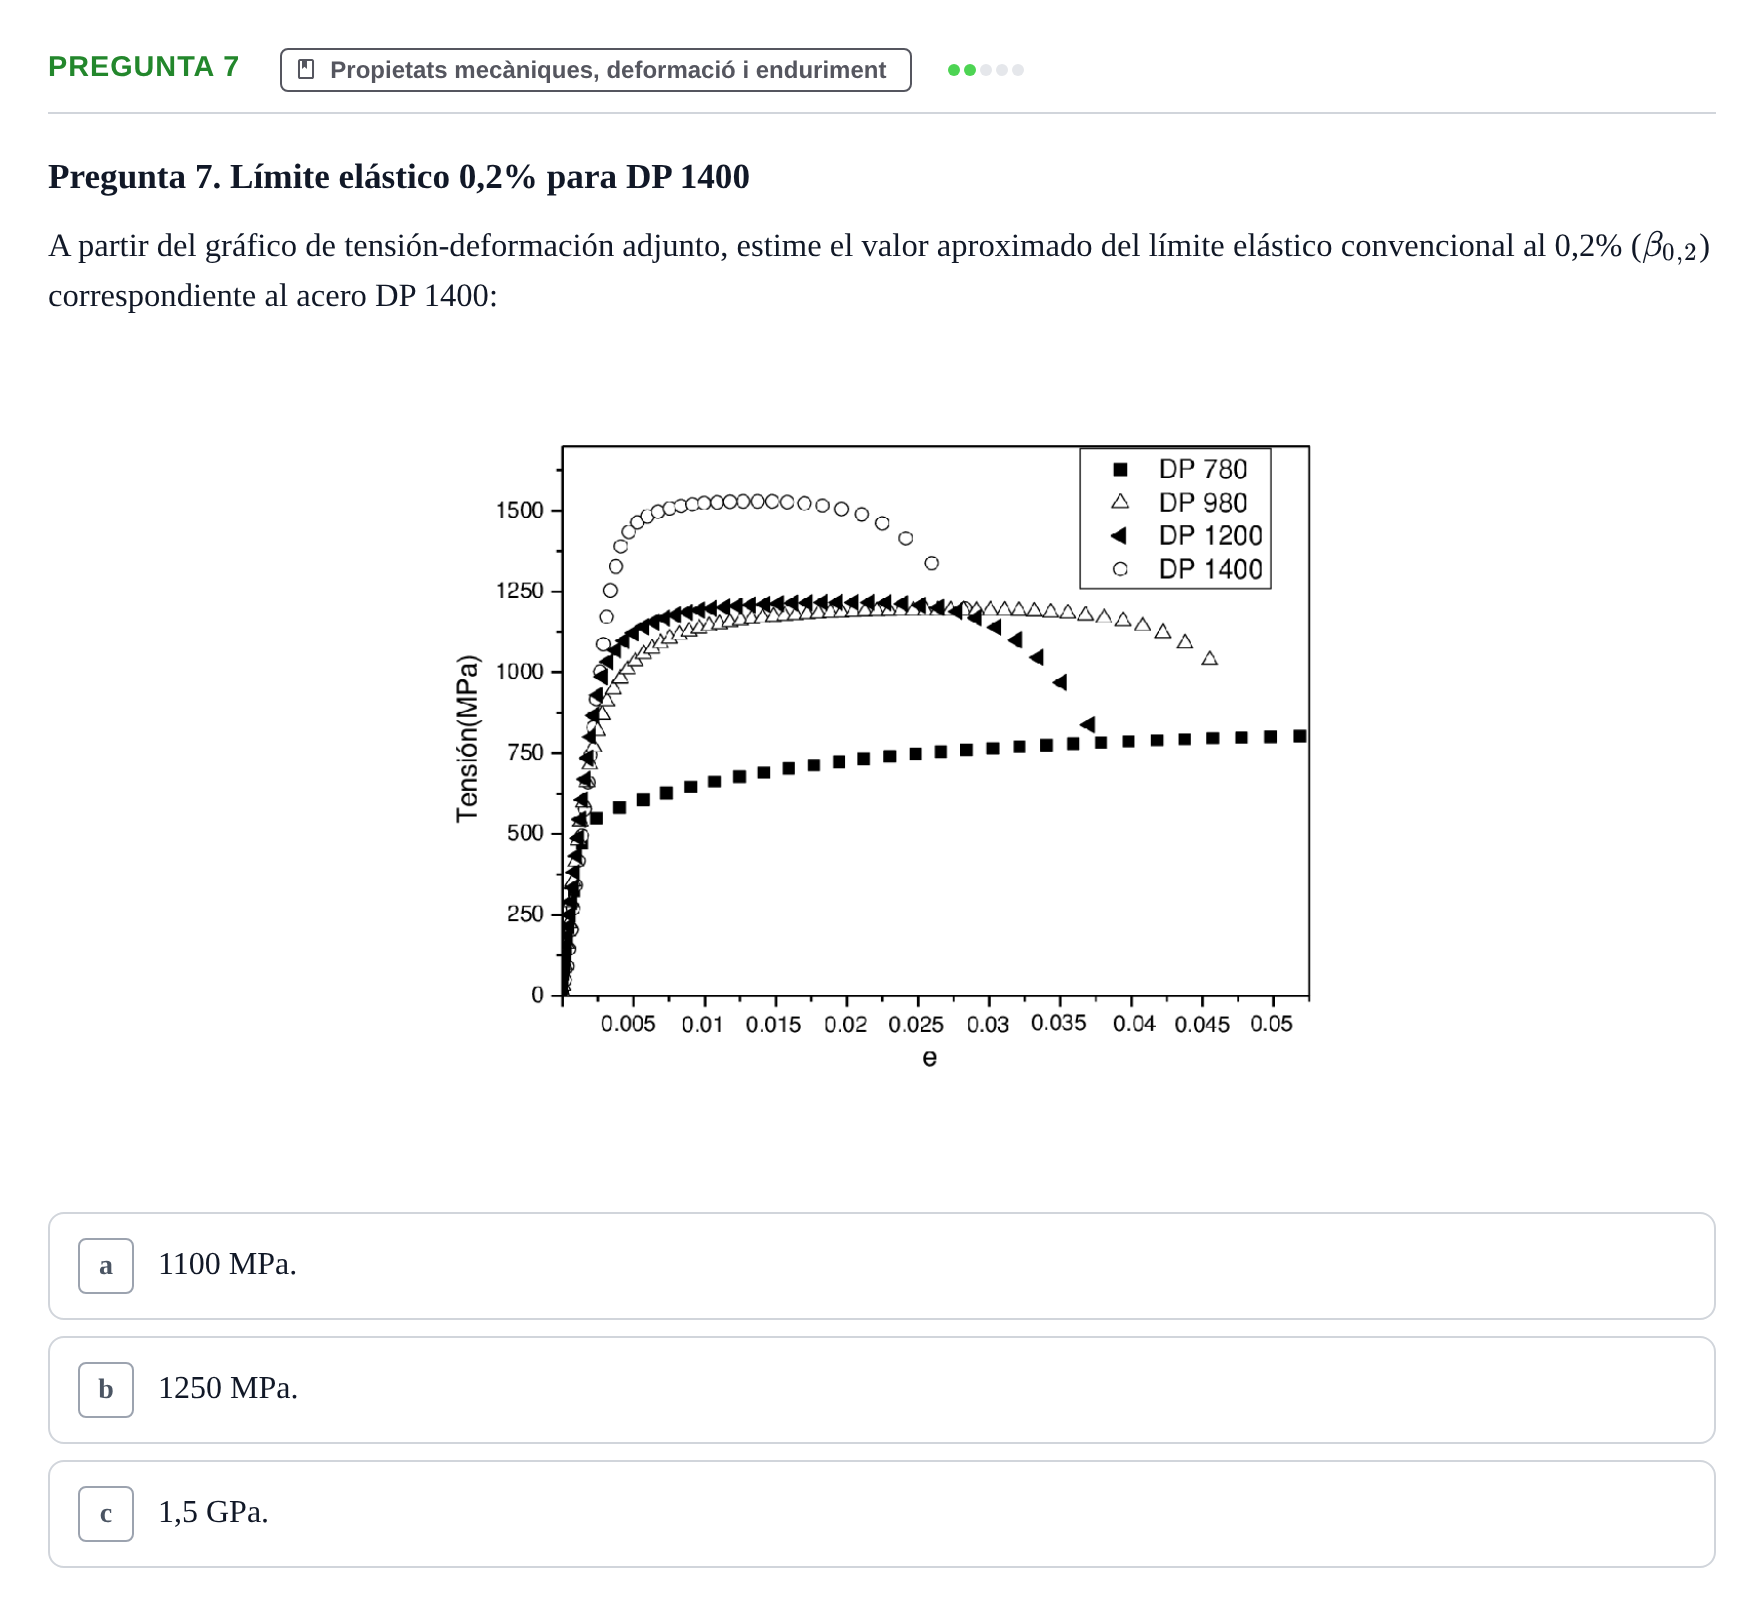Click the stress-strain chart image
The height and width of the screenshot is (1618, 1764).
tap(881, 758)
